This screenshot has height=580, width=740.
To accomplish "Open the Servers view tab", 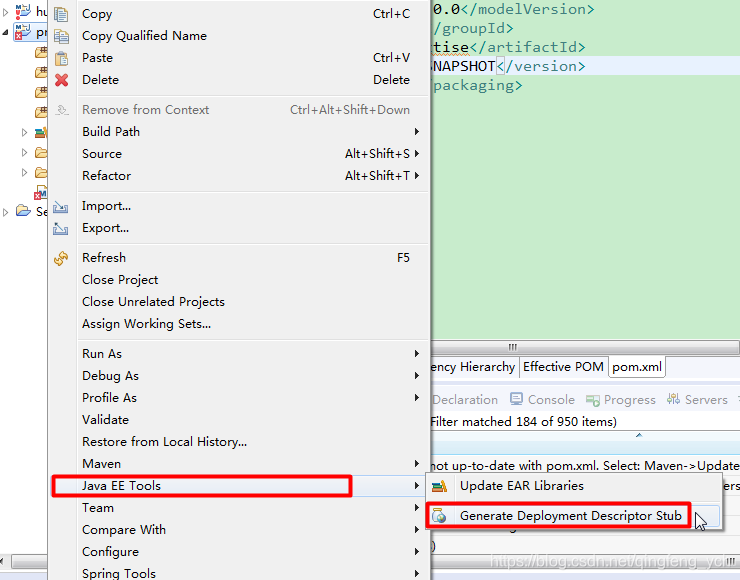I will pyautogui.click(x=697, y=400).
